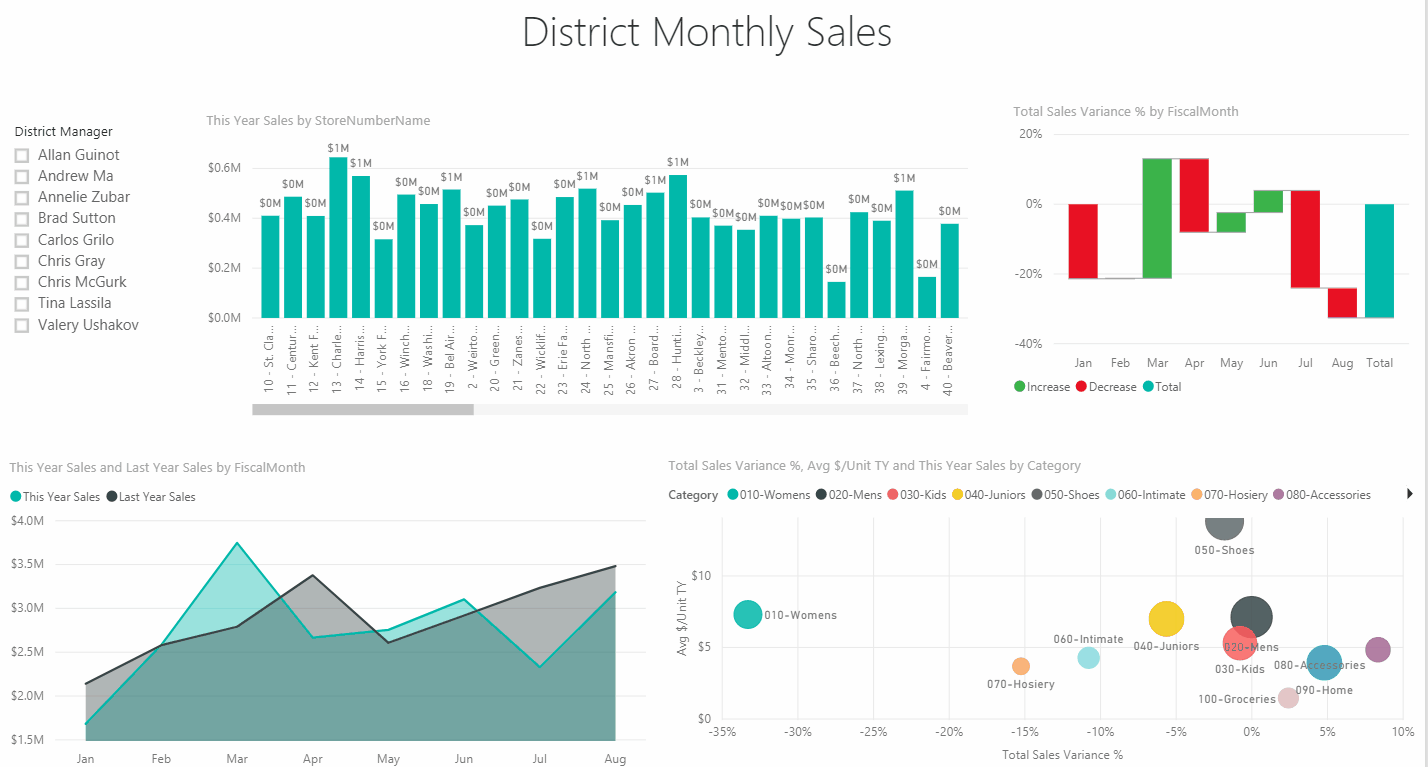Select the Tina Lassila checkbox
Image resolution: width=1428 pixels, height=767 pixels.
point(21,303)
